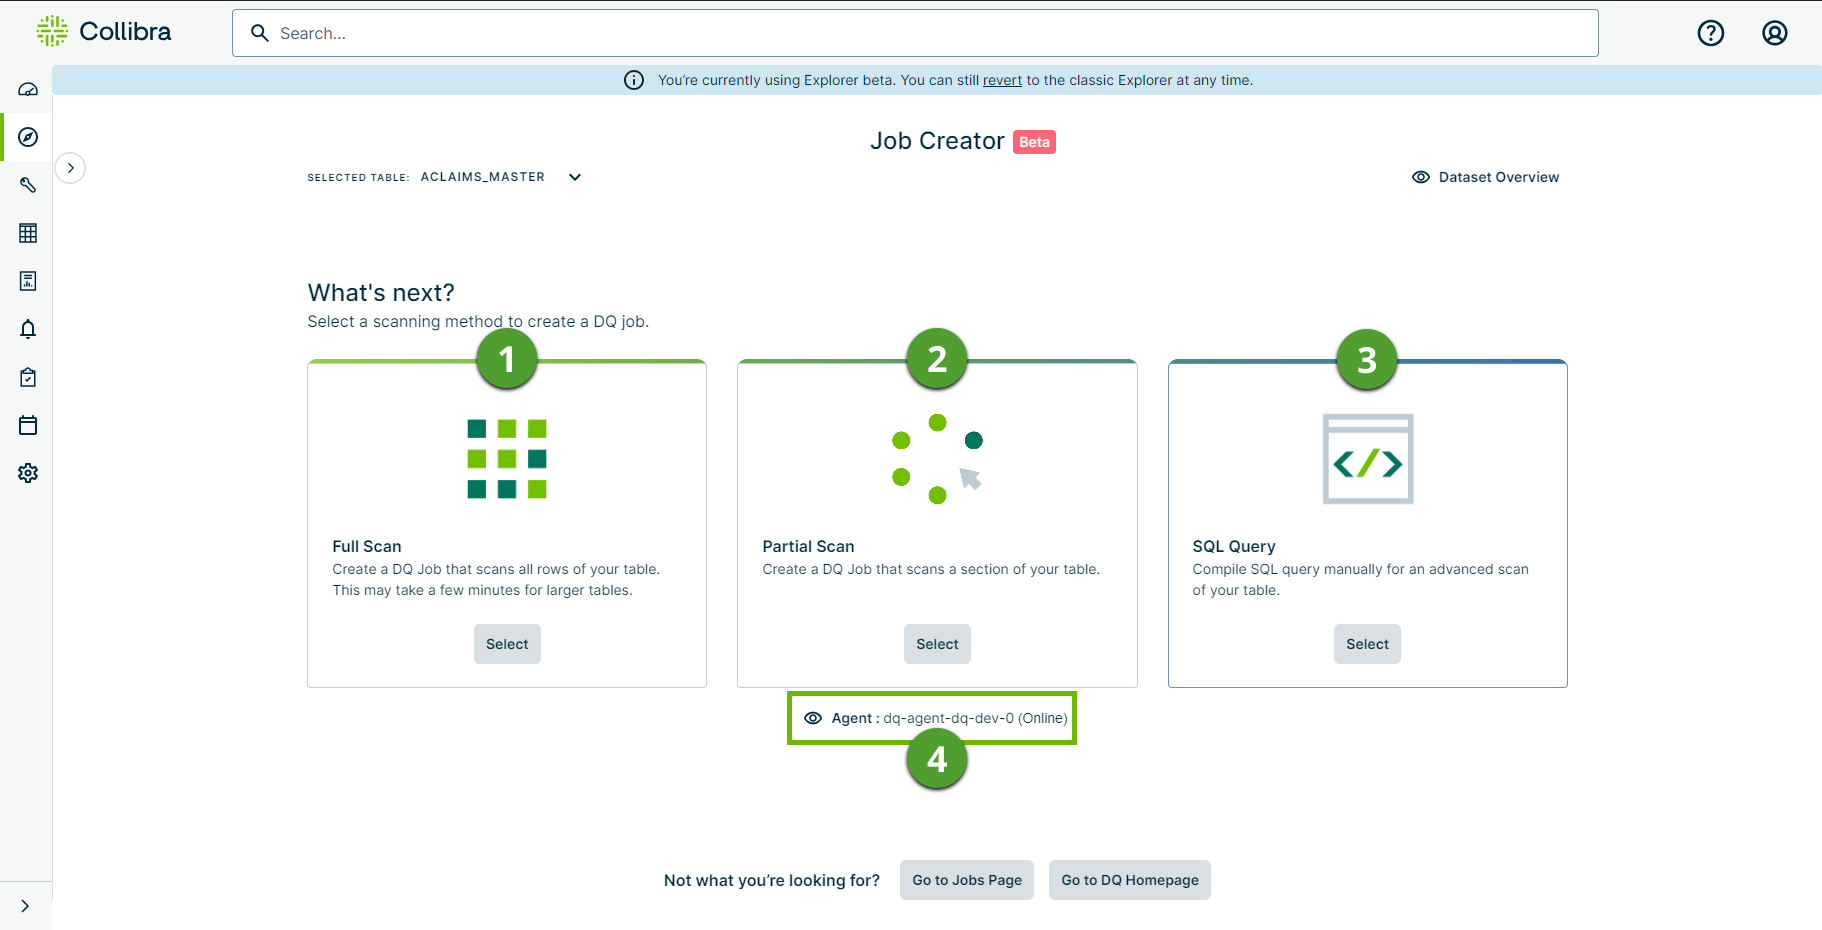This screenshot has width=1822, height=930.
Task: Open the user profile icon
Action: pyautogui.click(x=1774, y=33)
